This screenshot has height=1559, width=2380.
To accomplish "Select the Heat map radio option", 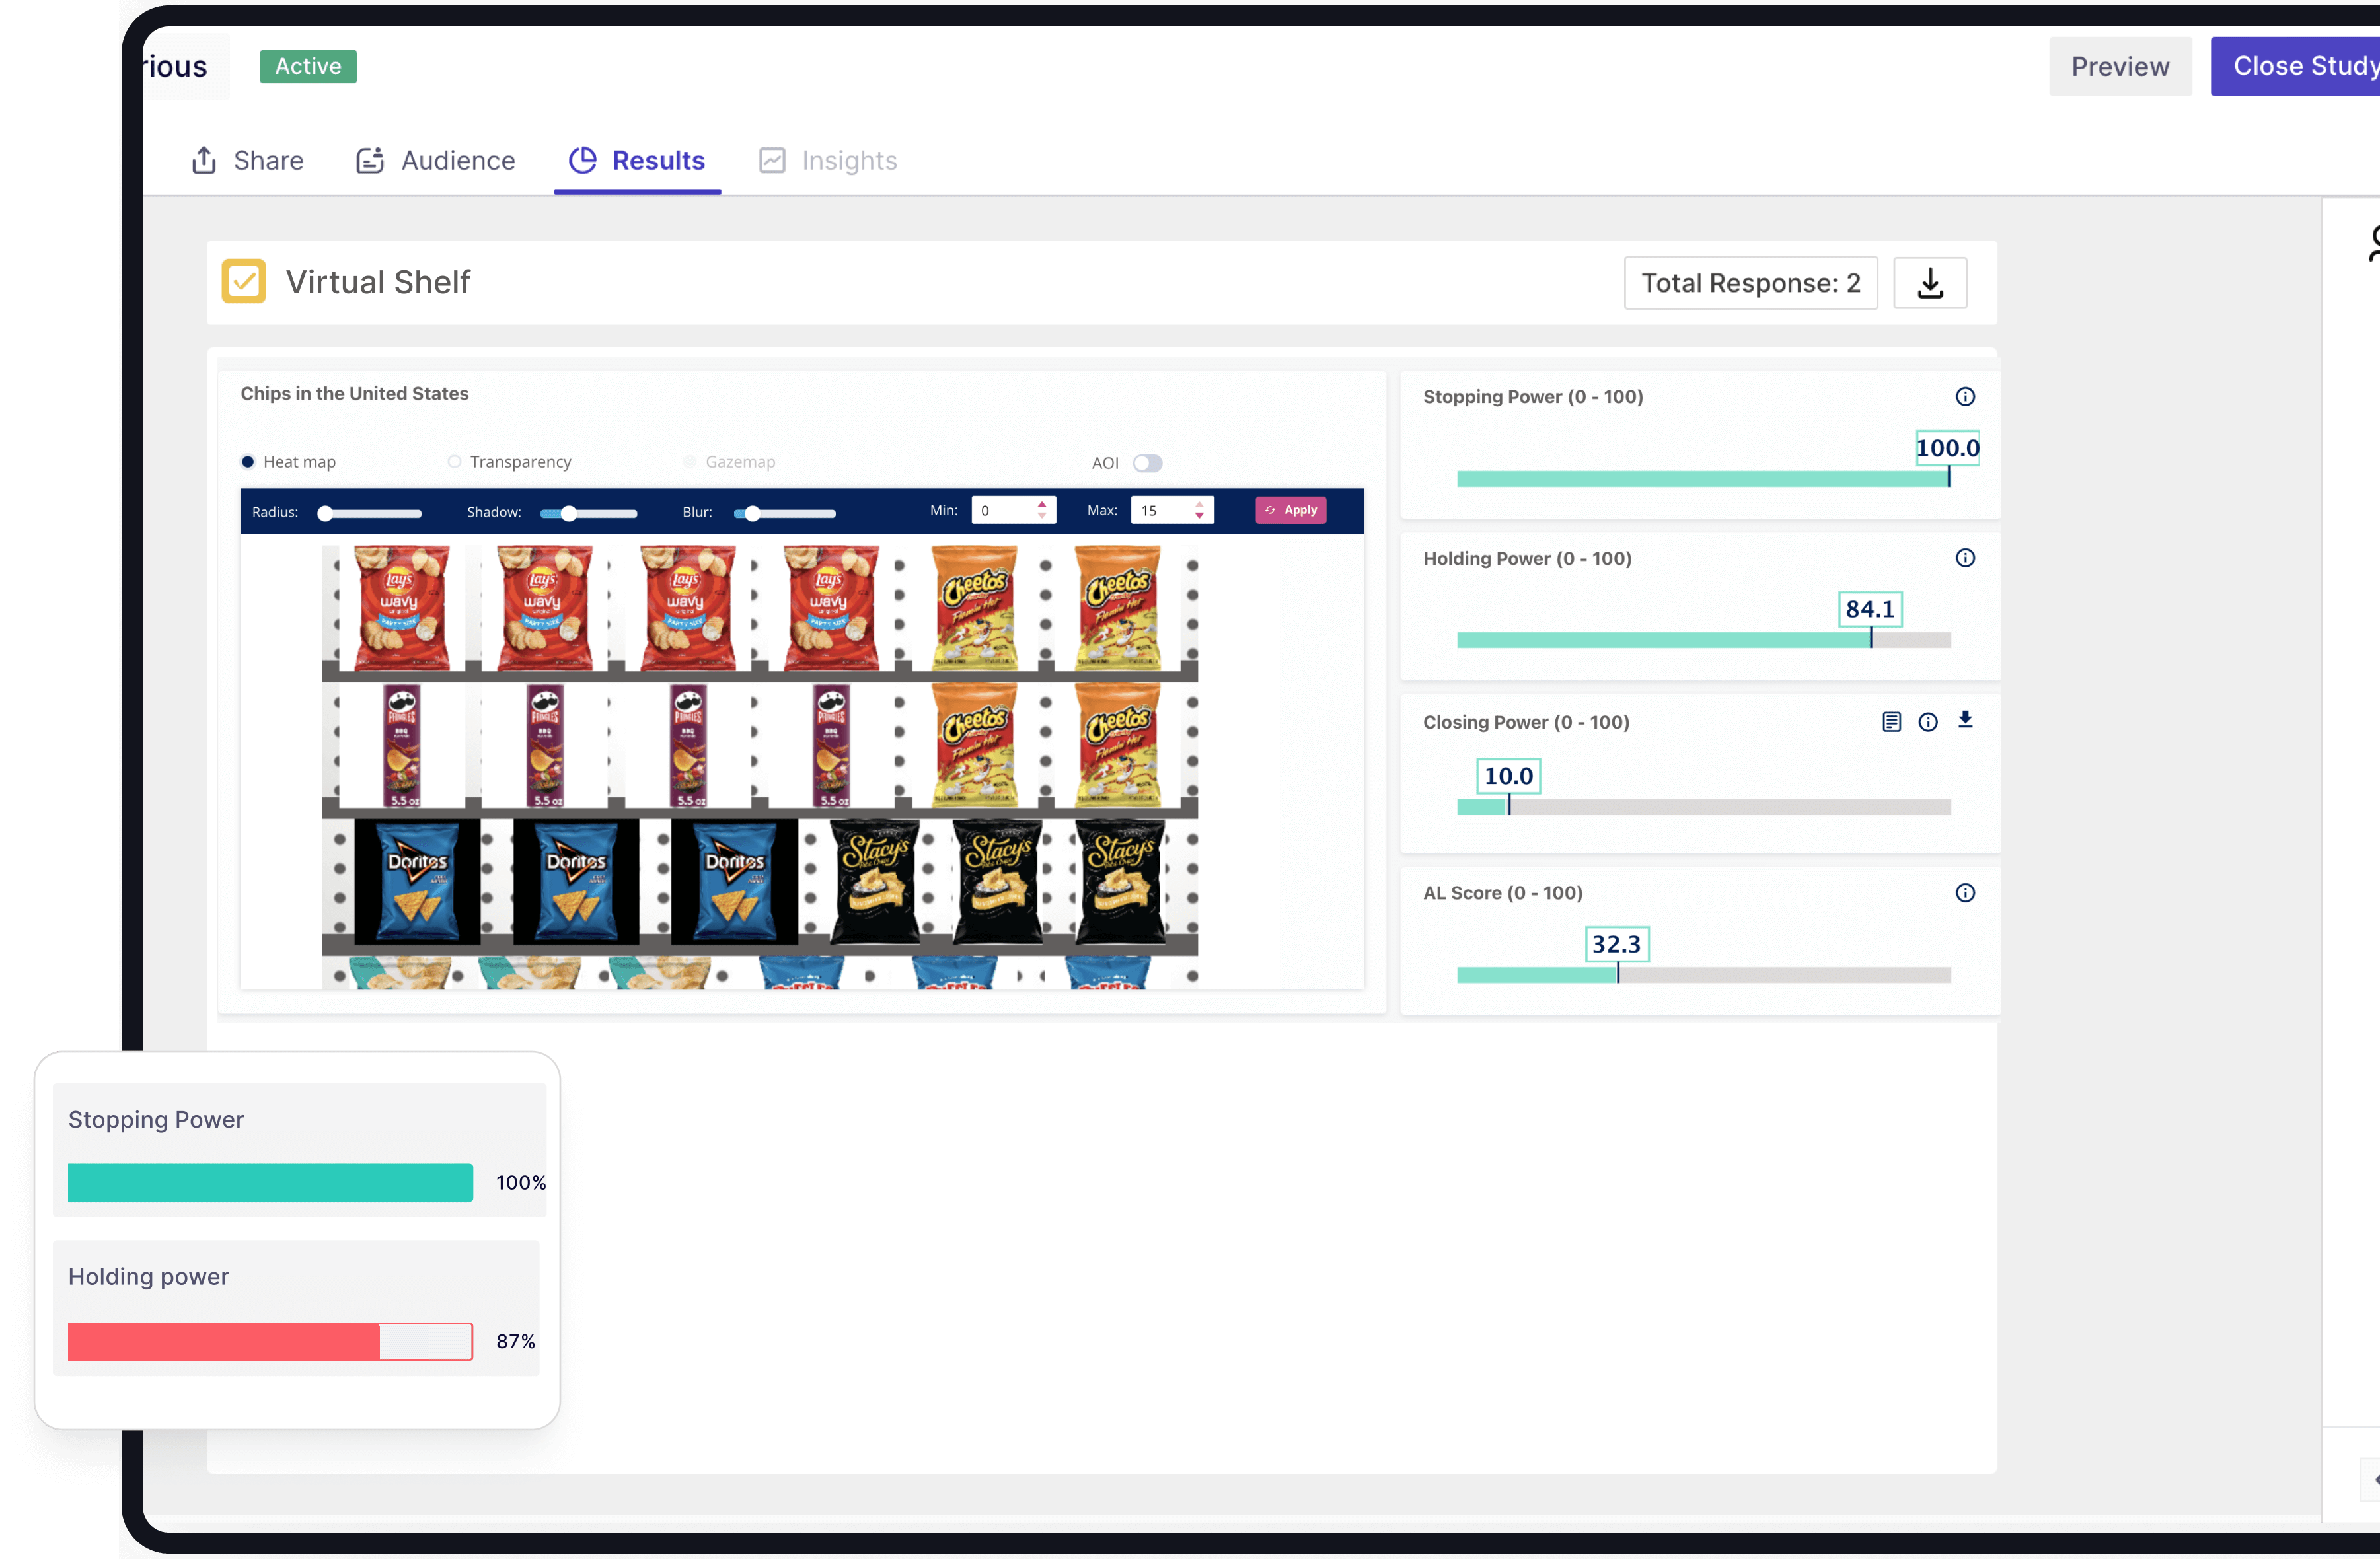I will click(248, 461).
